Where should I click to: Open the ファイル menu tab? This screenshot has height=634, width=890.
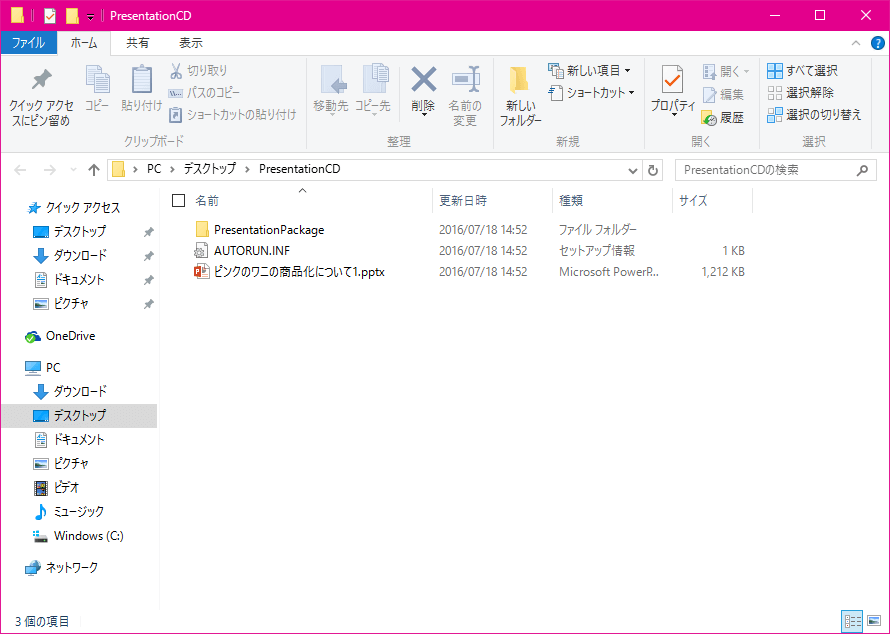tap(28, 43)
